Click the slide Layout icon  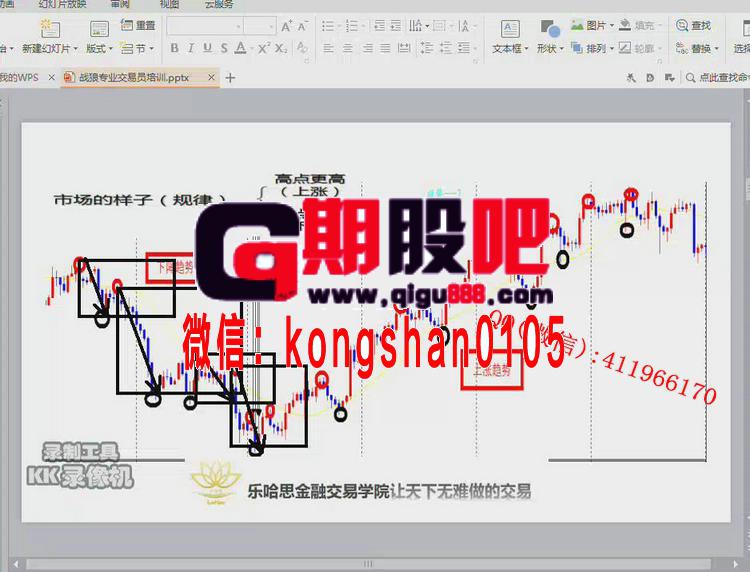coord(99,28)
